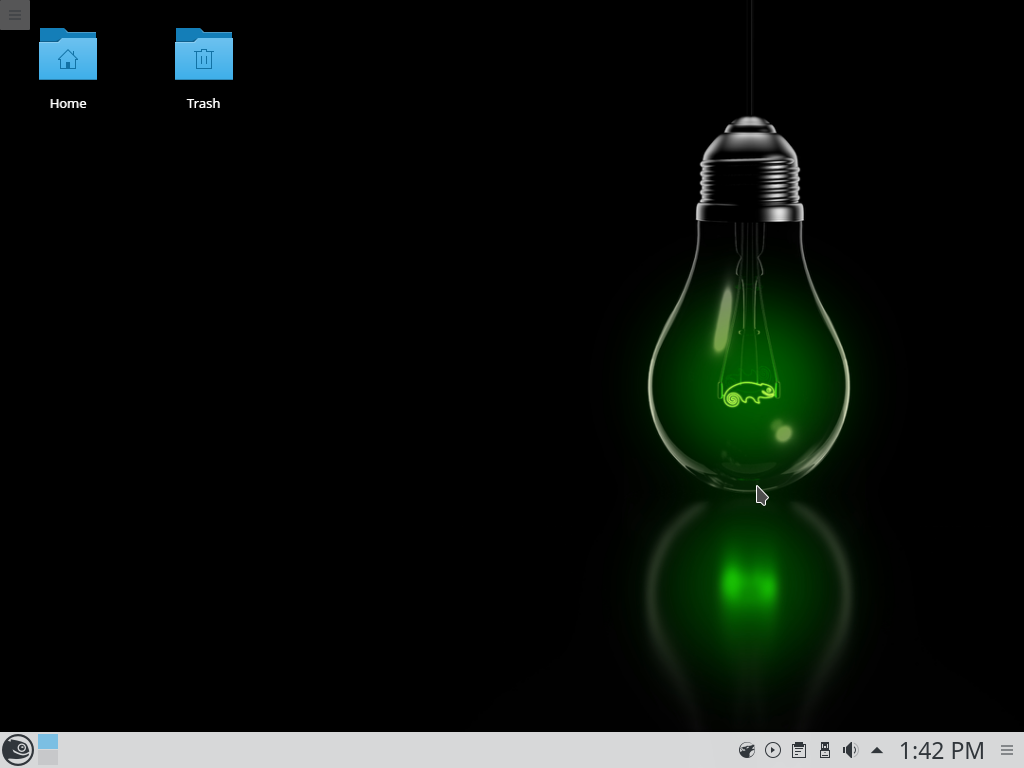Open the panel settings hamburger menu
Viewport: 1024px width, 768px height.
[x=1007, y=750]
